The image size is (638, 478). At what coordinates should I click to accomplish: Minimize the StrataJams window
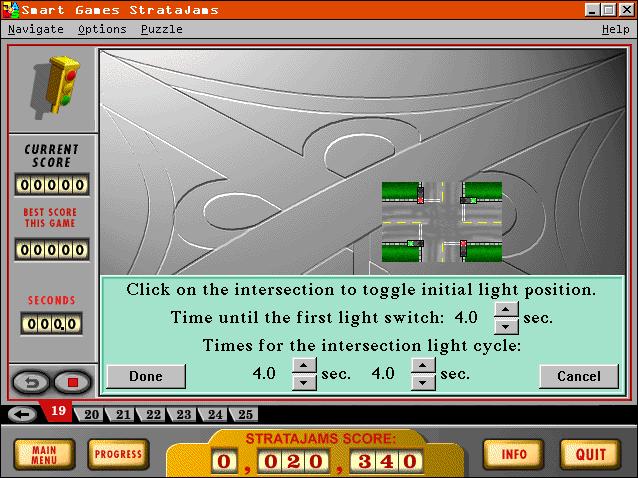592,10
